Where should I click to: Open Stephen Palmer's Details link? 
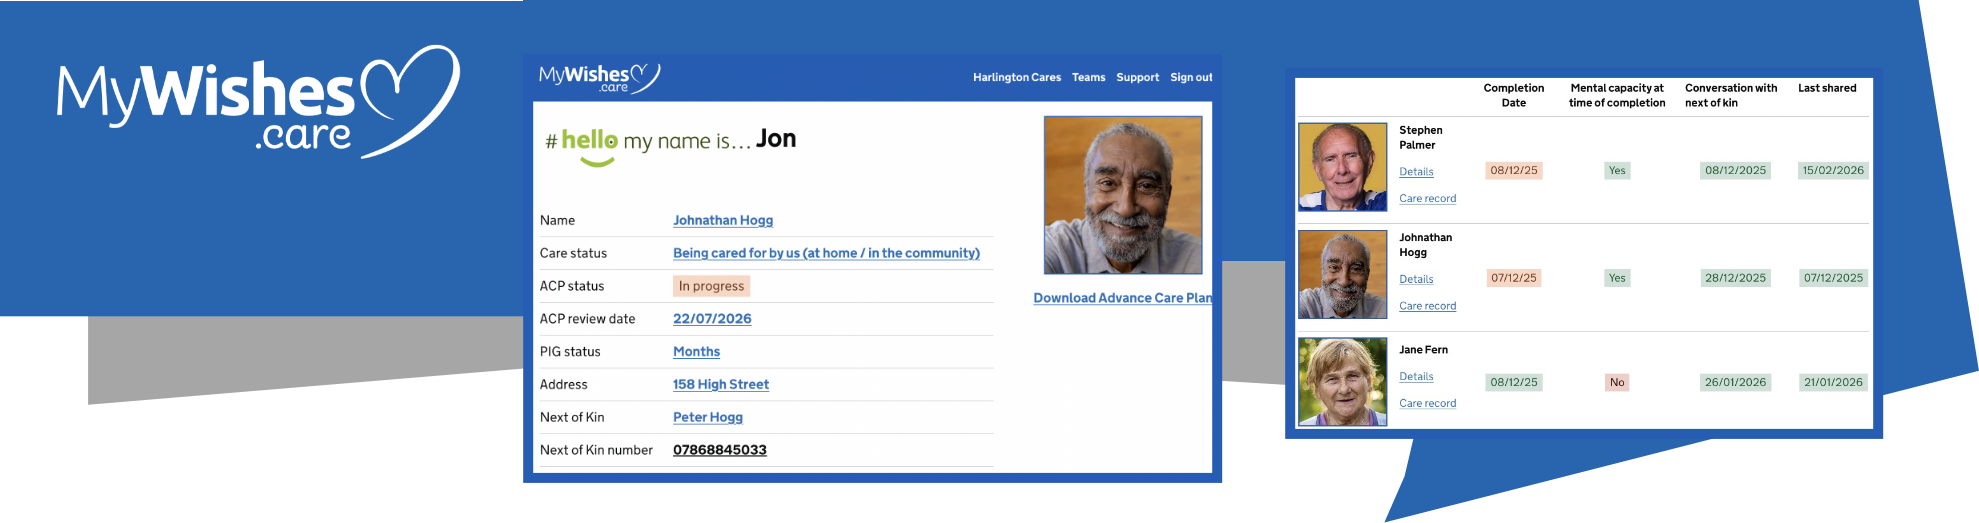[x=1416, y=172]
